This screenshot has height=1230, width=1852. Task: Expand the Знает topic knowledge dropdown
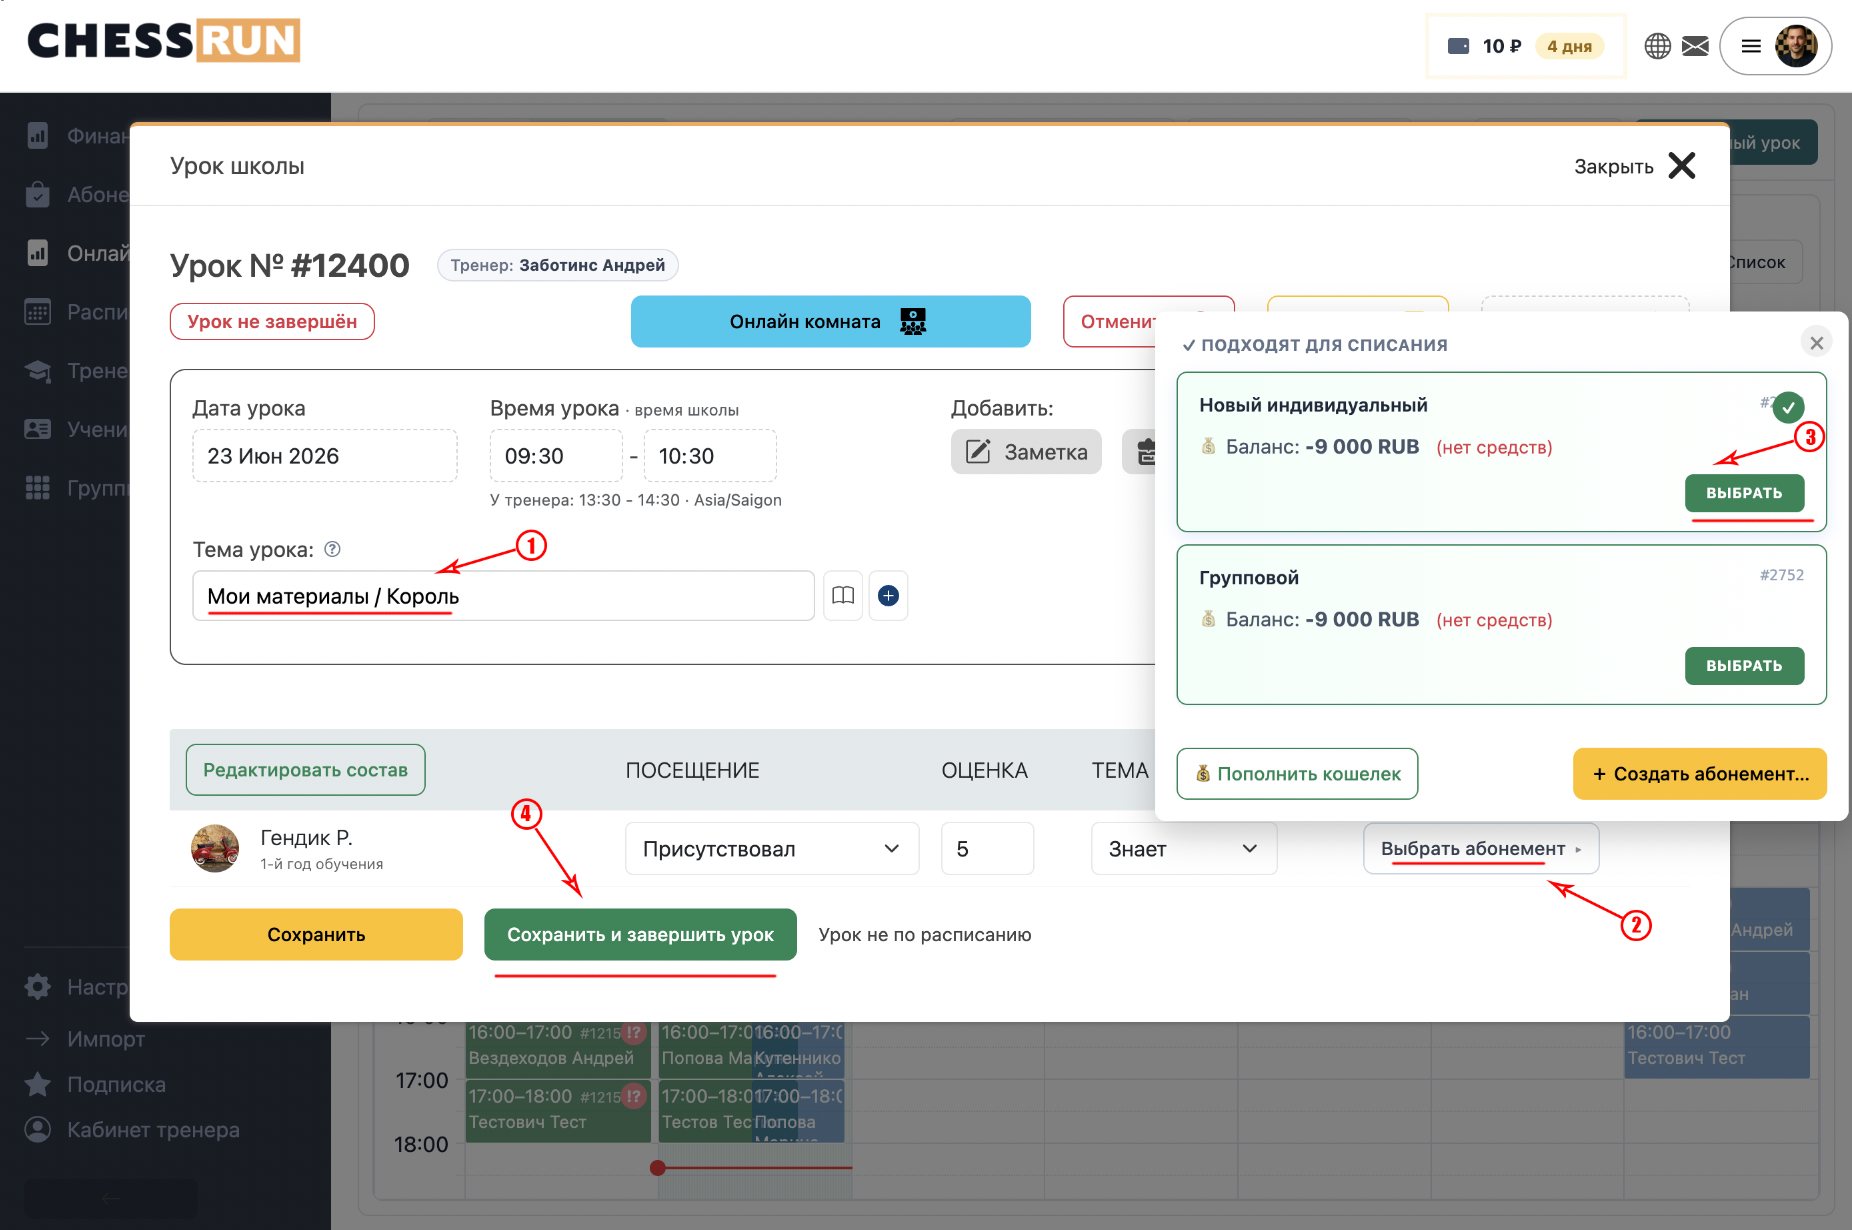point(1184,849)
